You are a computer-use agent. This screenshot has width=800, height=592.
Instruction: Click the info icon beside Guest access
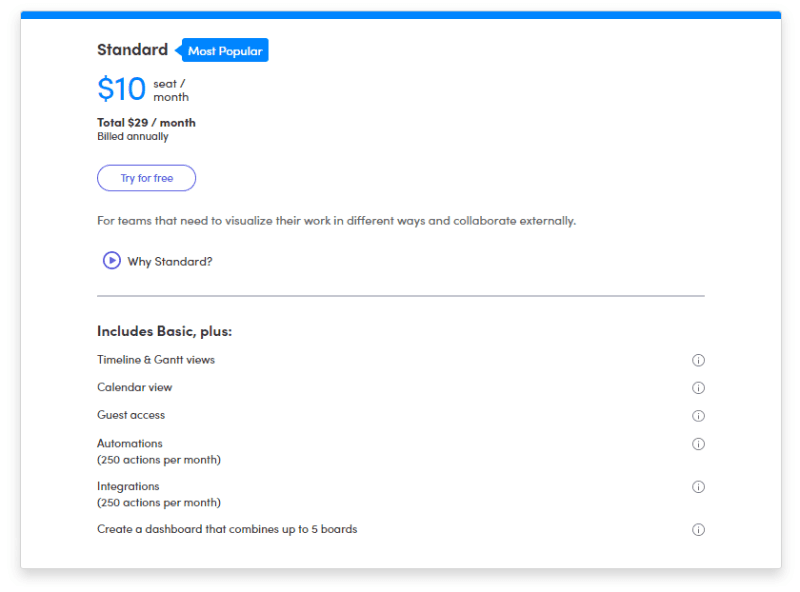coord(698,416)
